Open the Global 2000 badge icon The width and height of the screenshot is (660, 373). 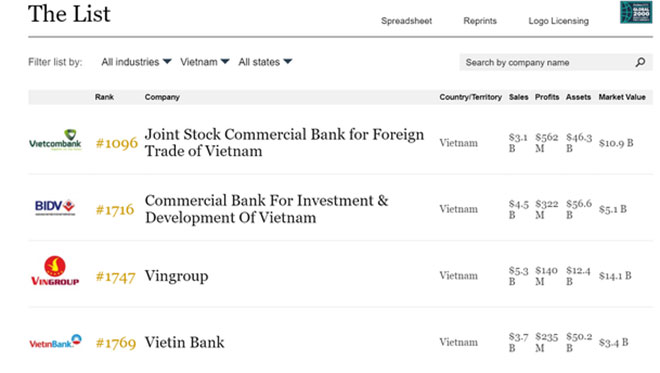636,12
